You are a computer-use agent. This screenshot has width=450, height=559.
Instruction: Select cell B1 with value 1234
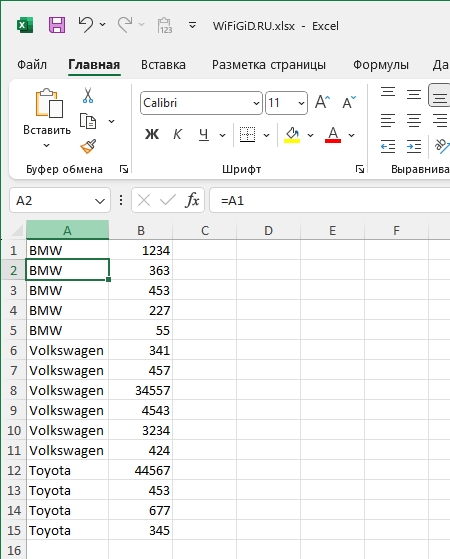141,251
